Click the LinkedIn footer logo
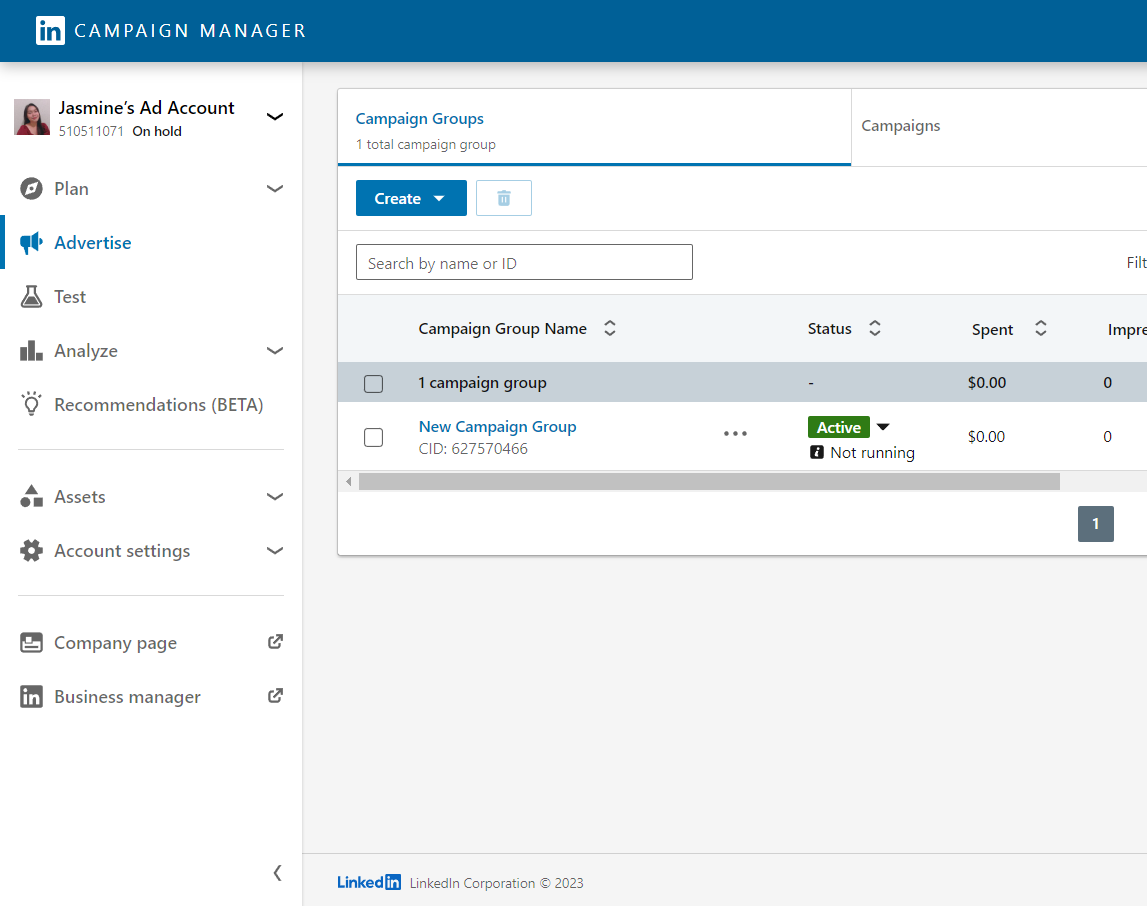 [x=369, y=883]
